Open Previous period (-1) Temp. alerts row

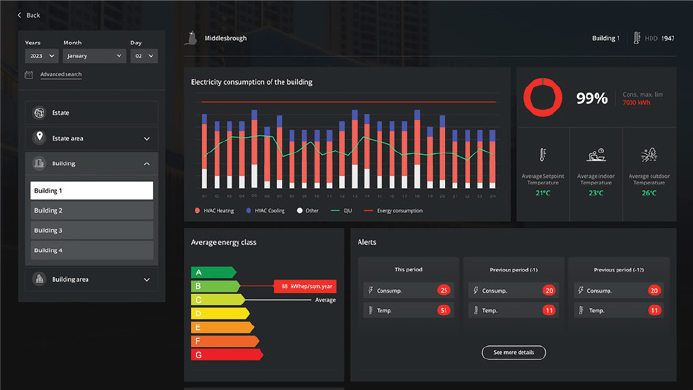coord(514,310)
